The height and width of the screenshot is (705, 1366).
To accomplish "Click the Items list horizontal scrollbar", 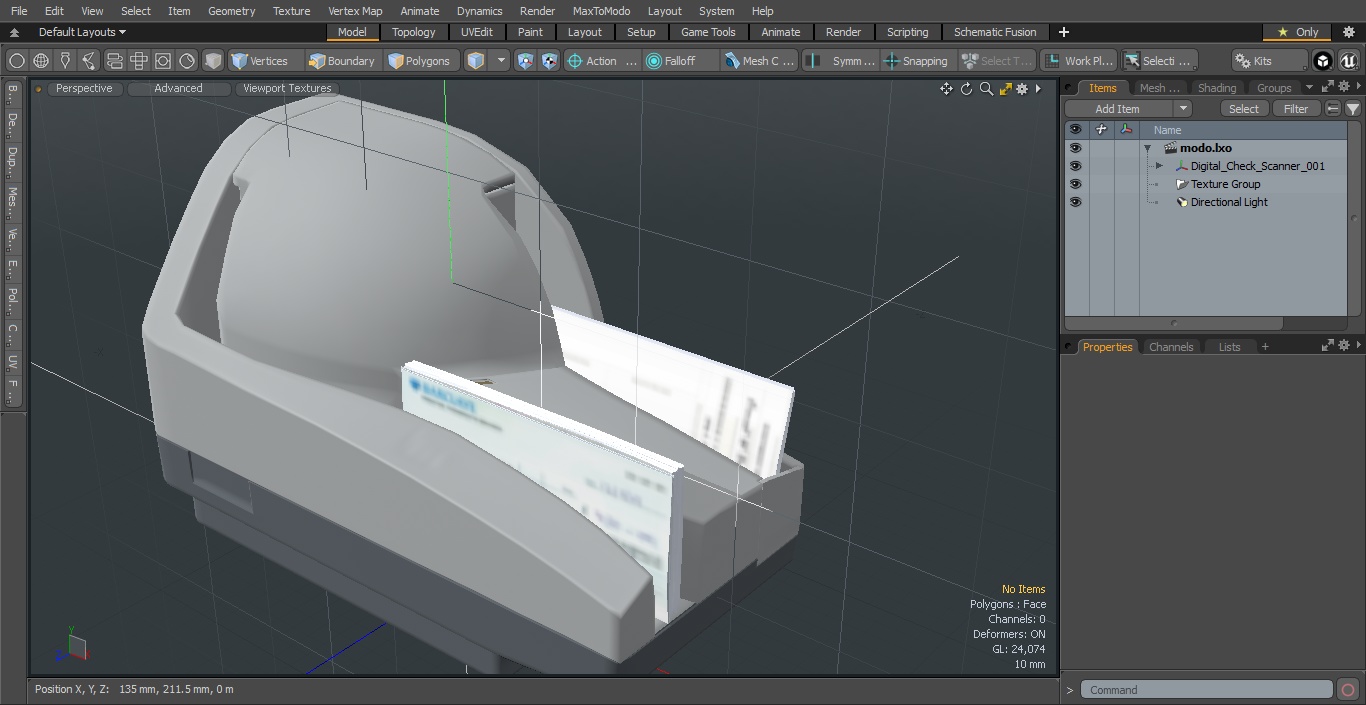I will (x=1173, y=323).
